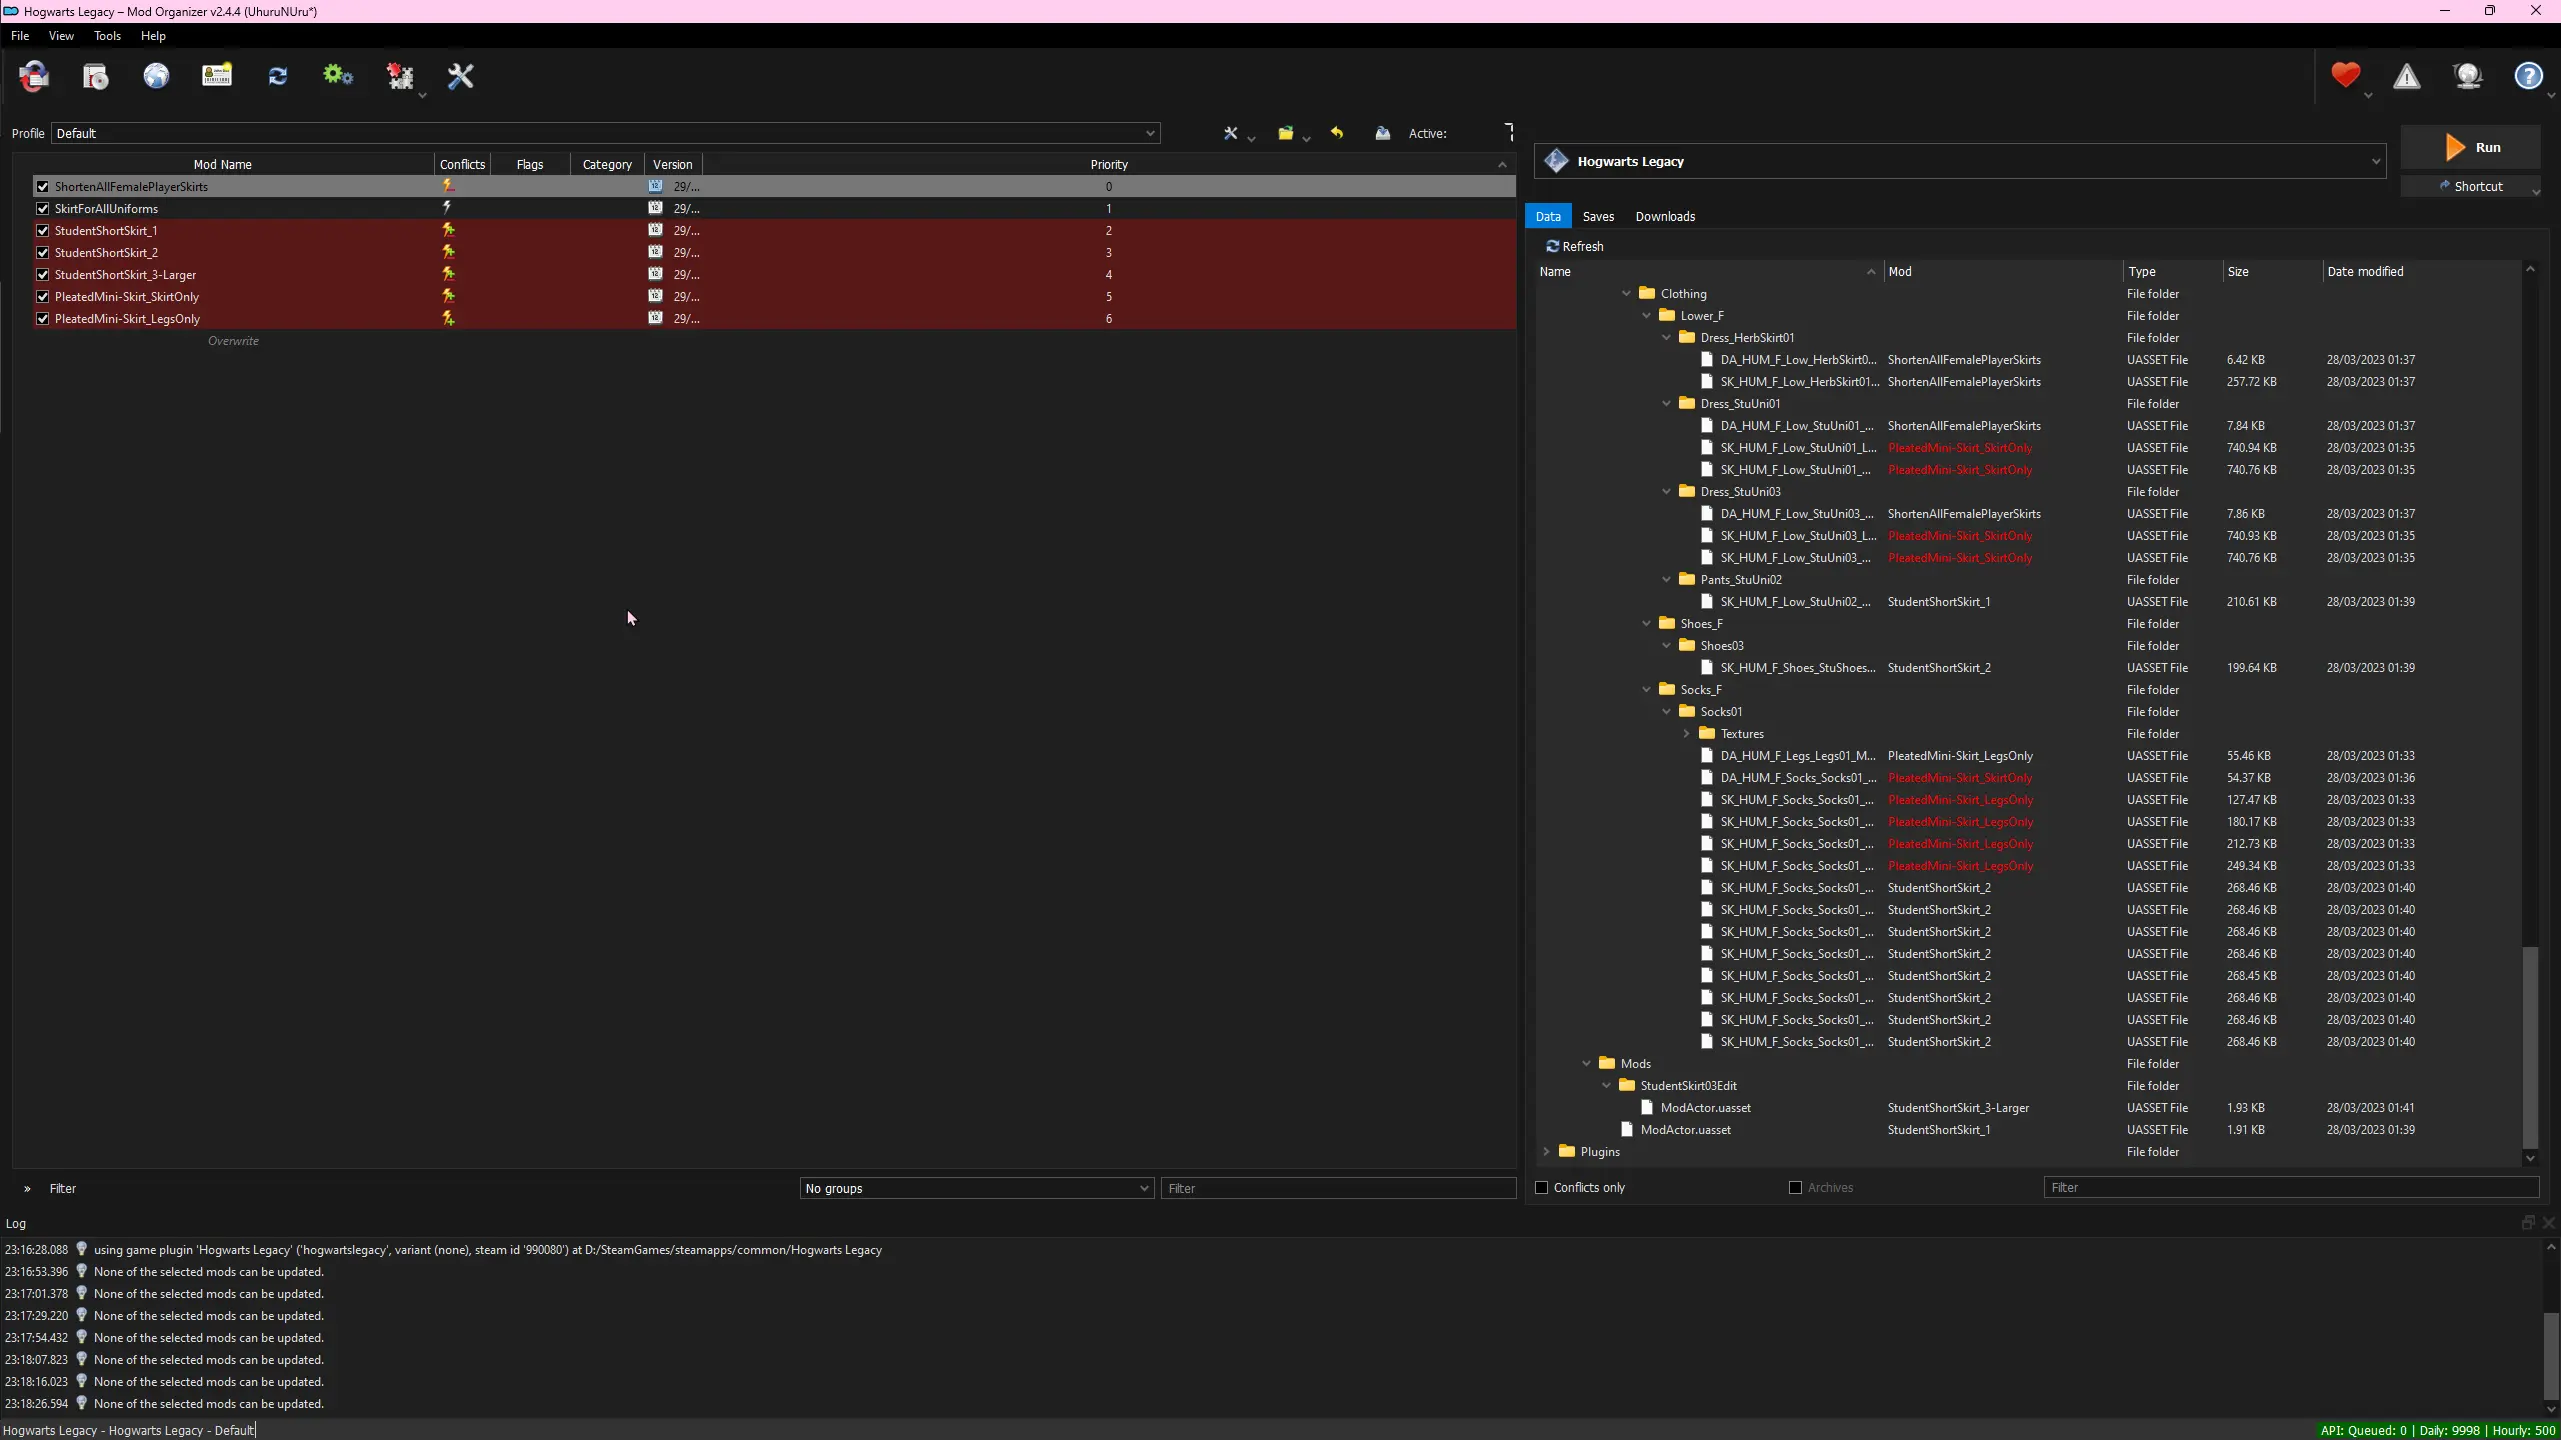Click the Data tree vertical scrollbar
Image resolution: width=2561 pixels, height=1440 pixels.
(x=2530, y=1048)
